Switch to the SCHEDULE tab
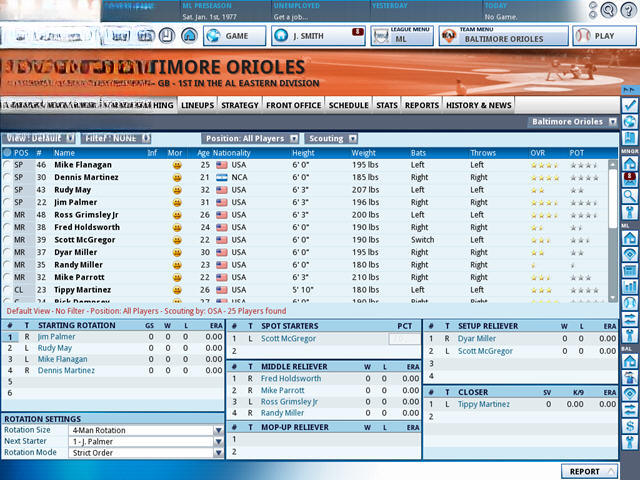 point(349,105)
